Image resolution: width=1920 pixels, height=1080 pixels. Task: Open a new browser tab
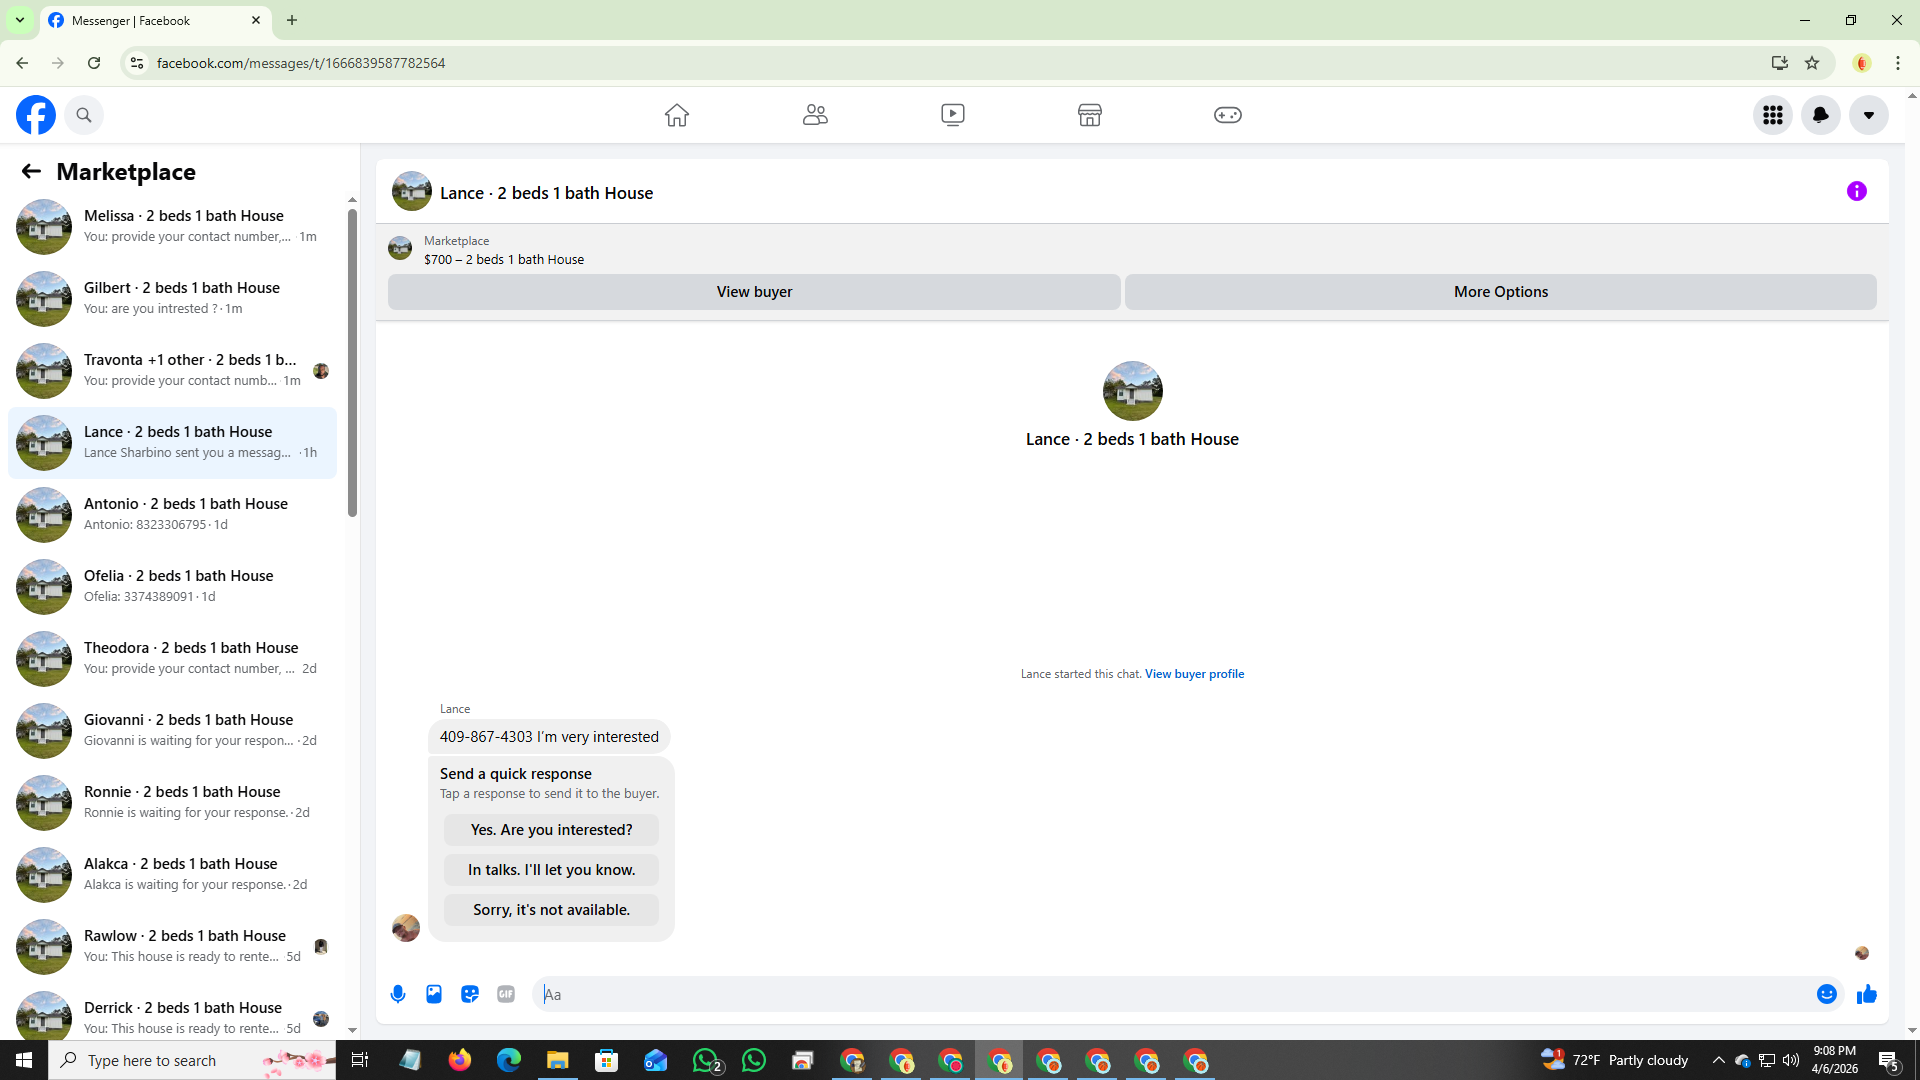point(292,20)
